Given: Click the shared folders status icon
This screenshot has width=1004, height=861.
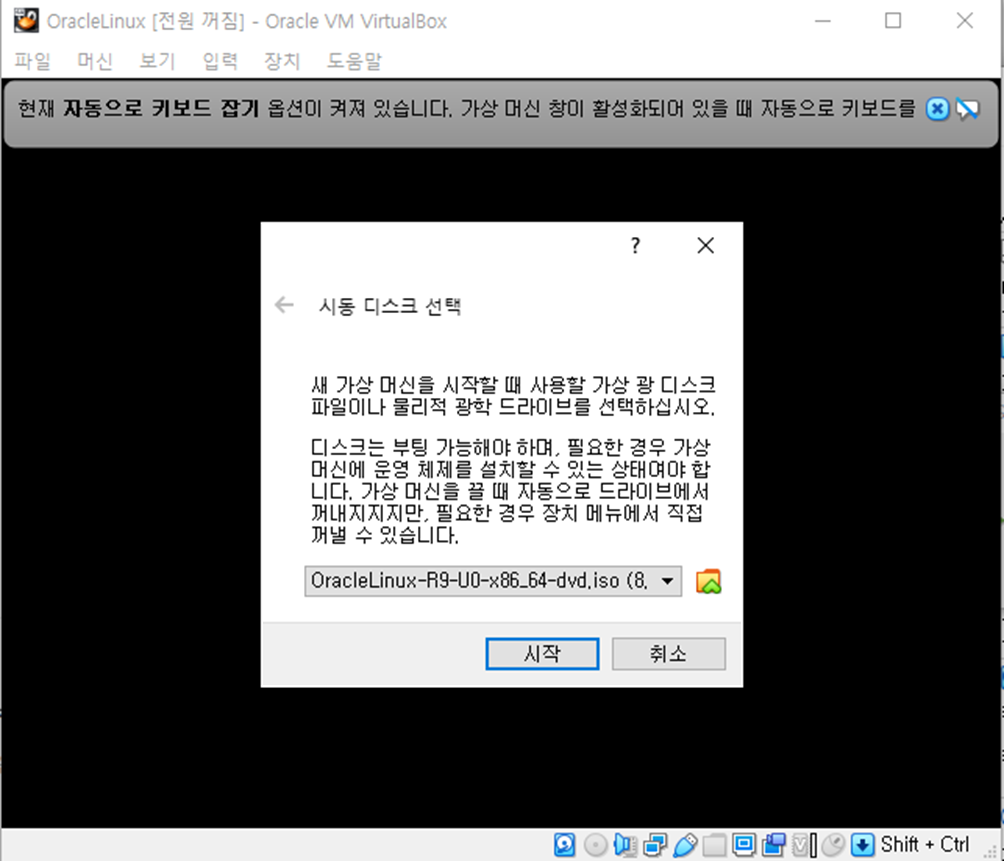Looking at the screenshot, I should 714,845.
